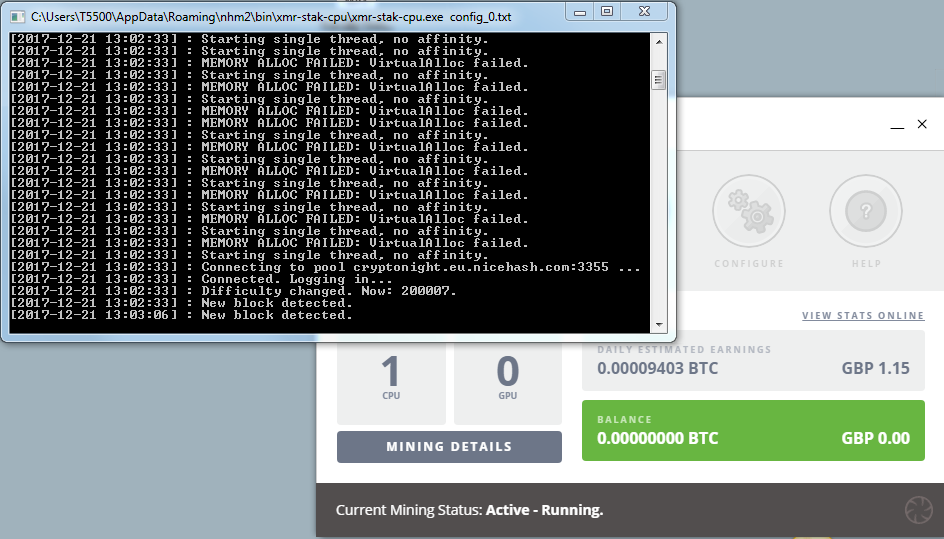Click the spinning status icon in footer
This screenshot has width=944, height=539.
[919, 510]
